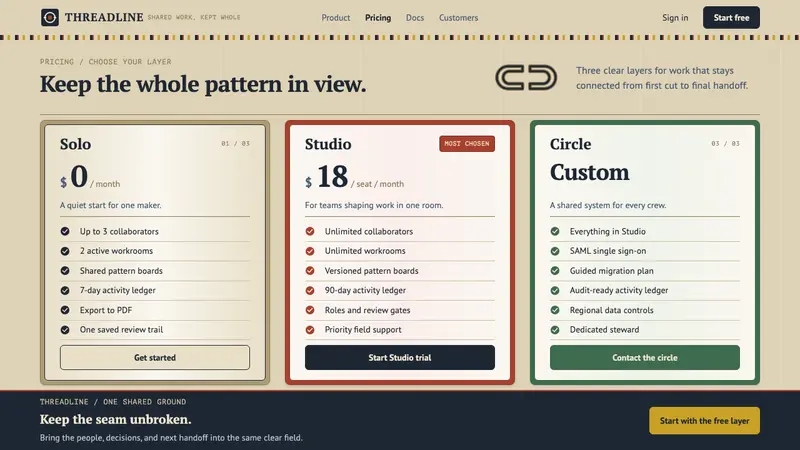Click Get started on the Solo plan
800x450 pixels.
155,358
